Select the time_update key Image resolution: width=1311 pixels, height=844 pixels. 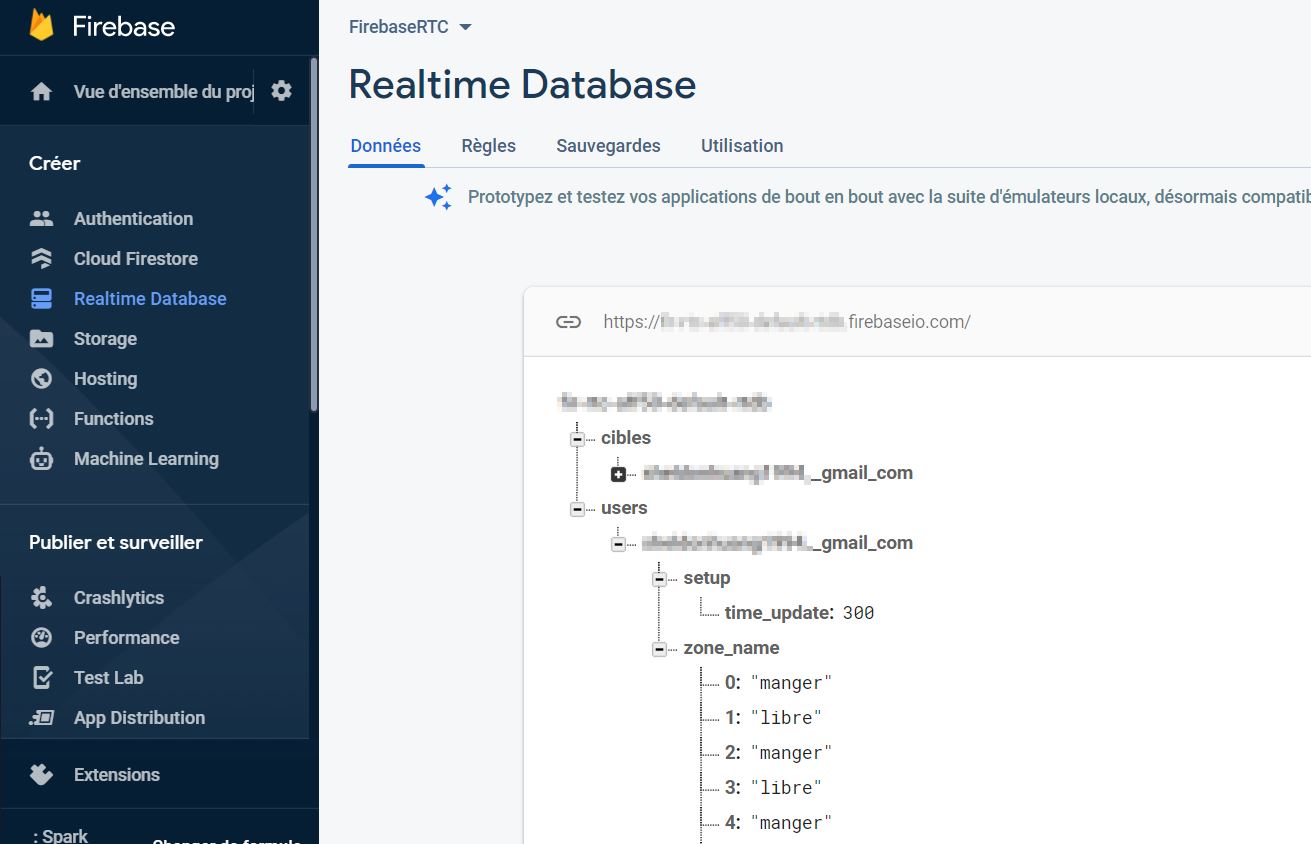(x=779, y=613)
